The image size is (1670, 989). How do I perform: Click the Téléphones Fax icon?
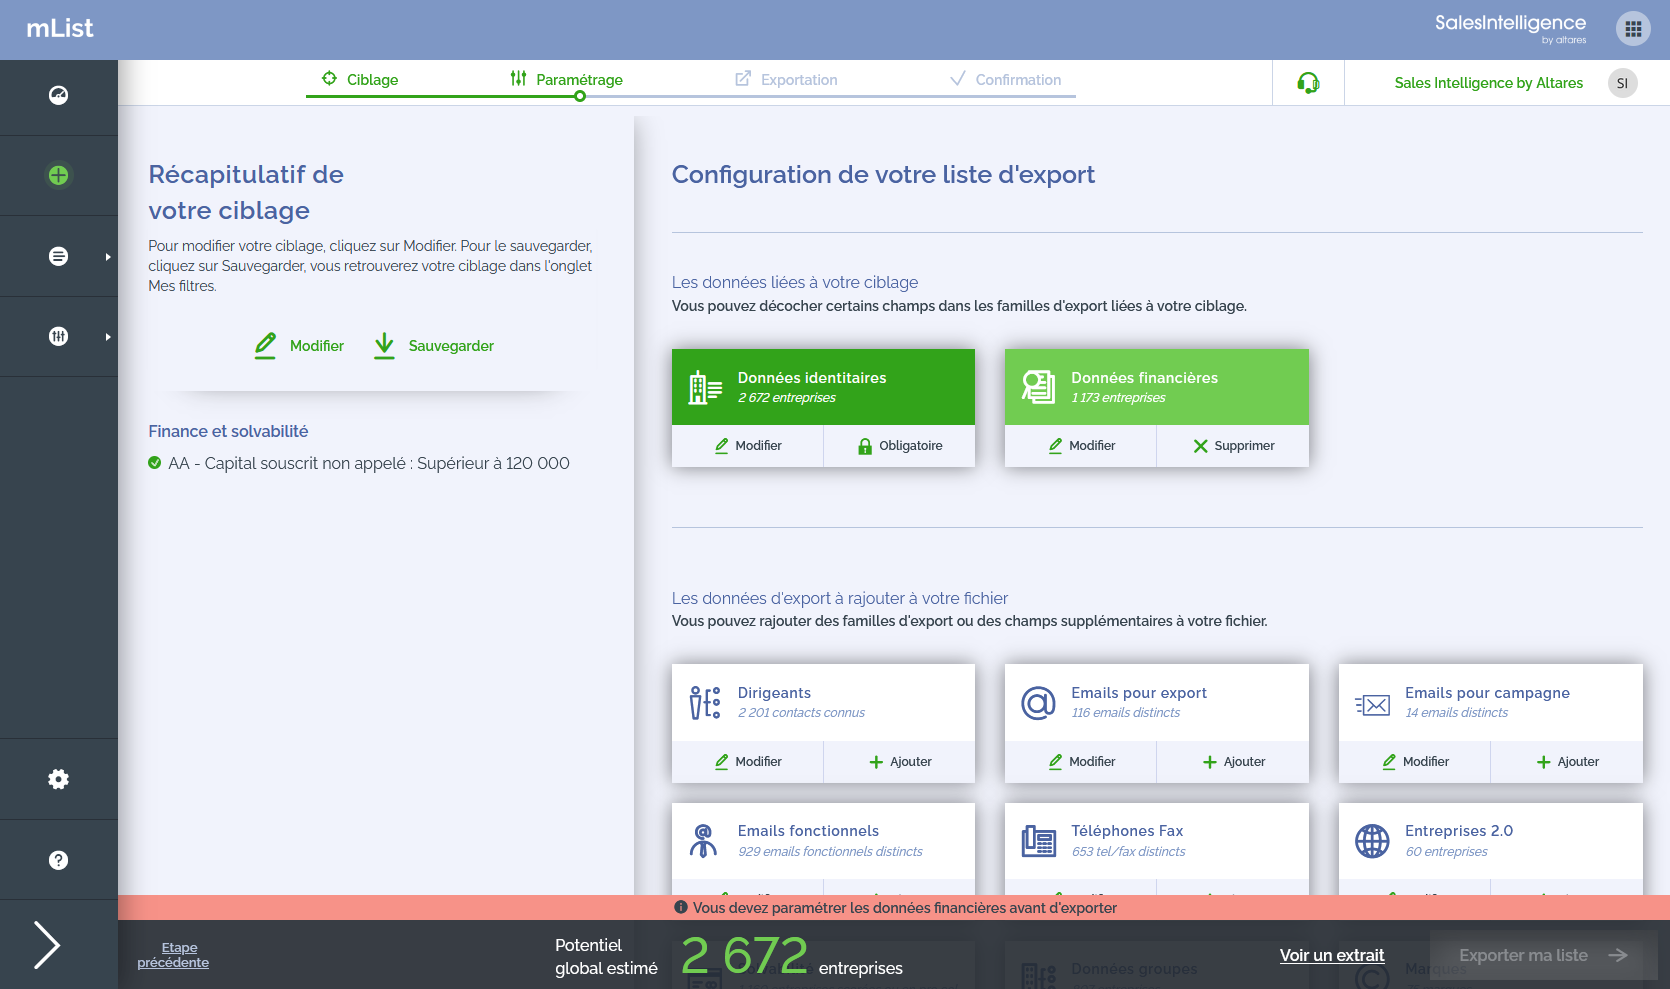(x=1038, y=841)
